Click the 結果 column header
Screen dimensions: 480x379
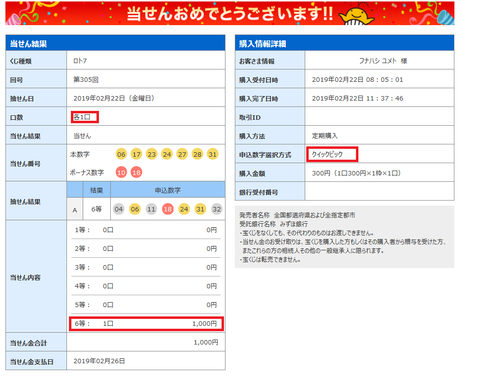pos(97,190)
